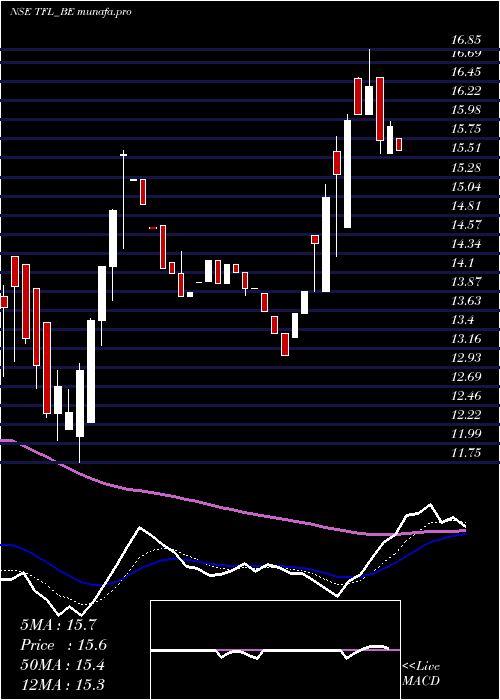Viewport: 500px width, 700px height.
Task: Select the 14.81 price axis label
Action: (x=466, y=206)
